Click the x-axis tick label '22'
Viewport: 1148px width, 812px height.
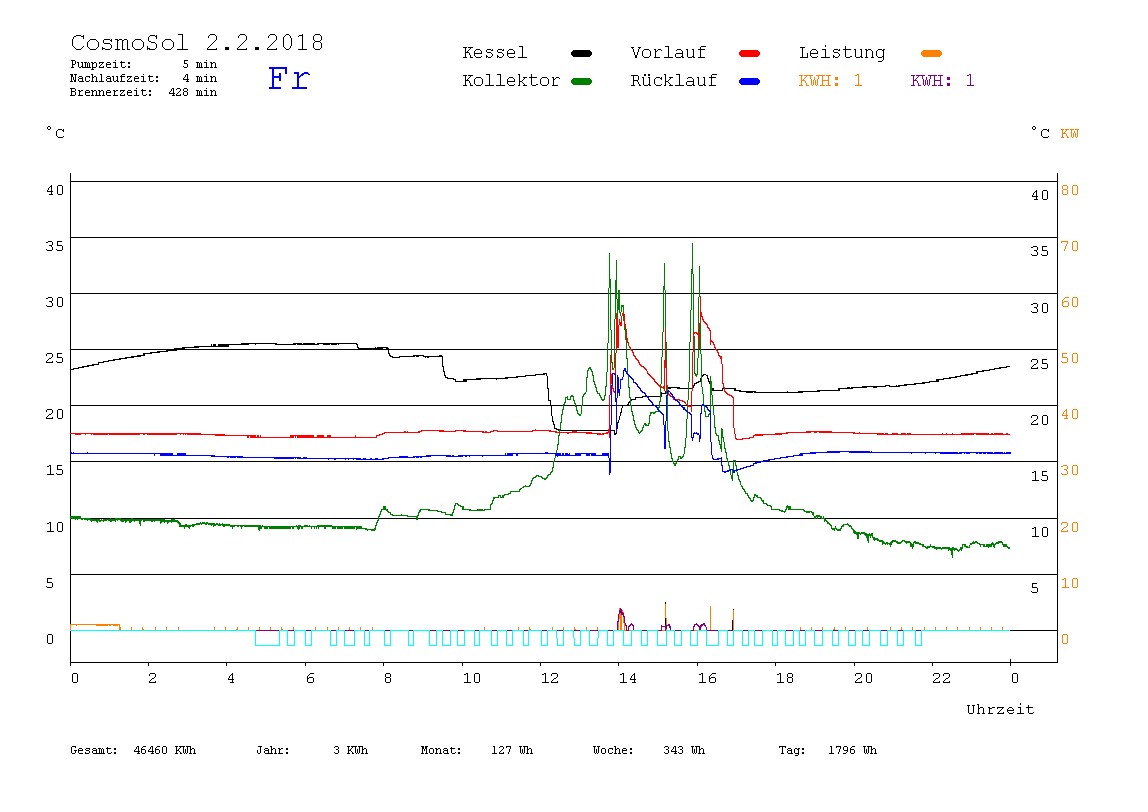pos(941,678)
